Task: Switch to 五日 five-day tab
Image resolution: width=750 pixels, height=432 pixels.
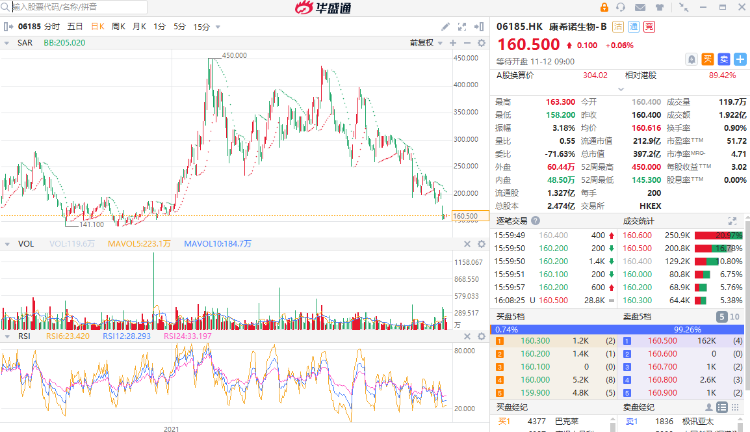Action: [x=75, y=27]
